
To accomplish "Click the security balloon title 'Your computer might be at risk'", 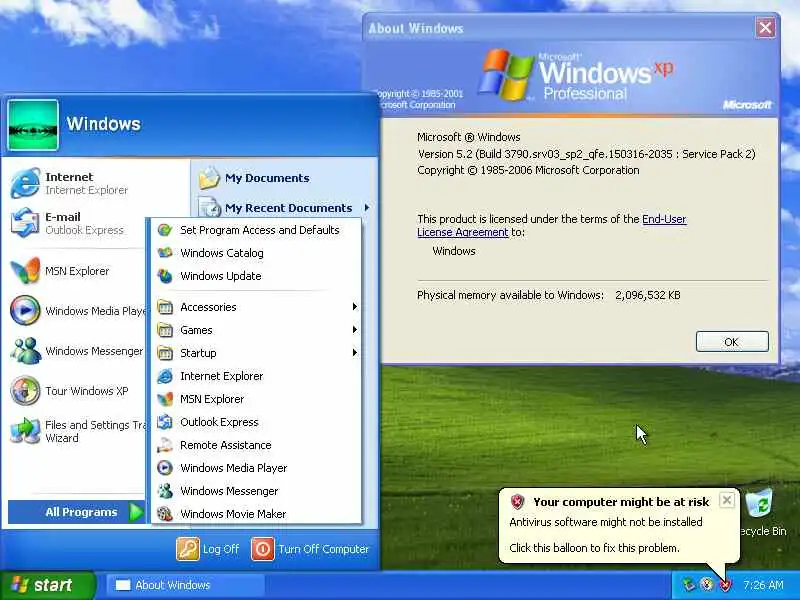I will point(621,502).
